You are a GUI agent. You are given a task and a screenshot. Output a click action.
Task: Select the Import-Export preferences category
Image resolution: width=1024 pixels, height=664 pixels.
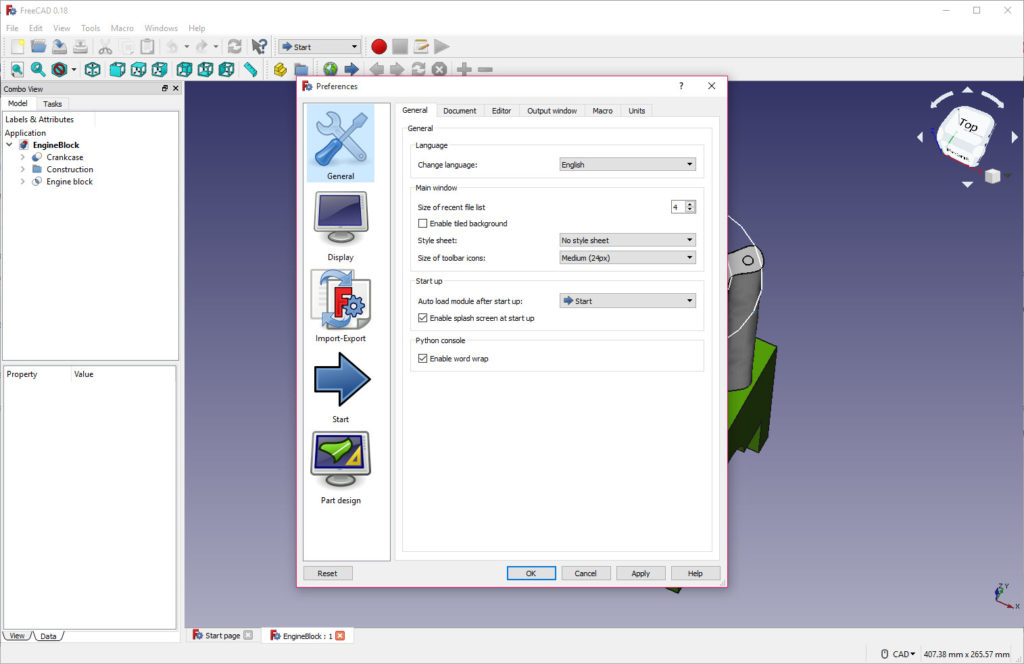[x=341, y=307]
